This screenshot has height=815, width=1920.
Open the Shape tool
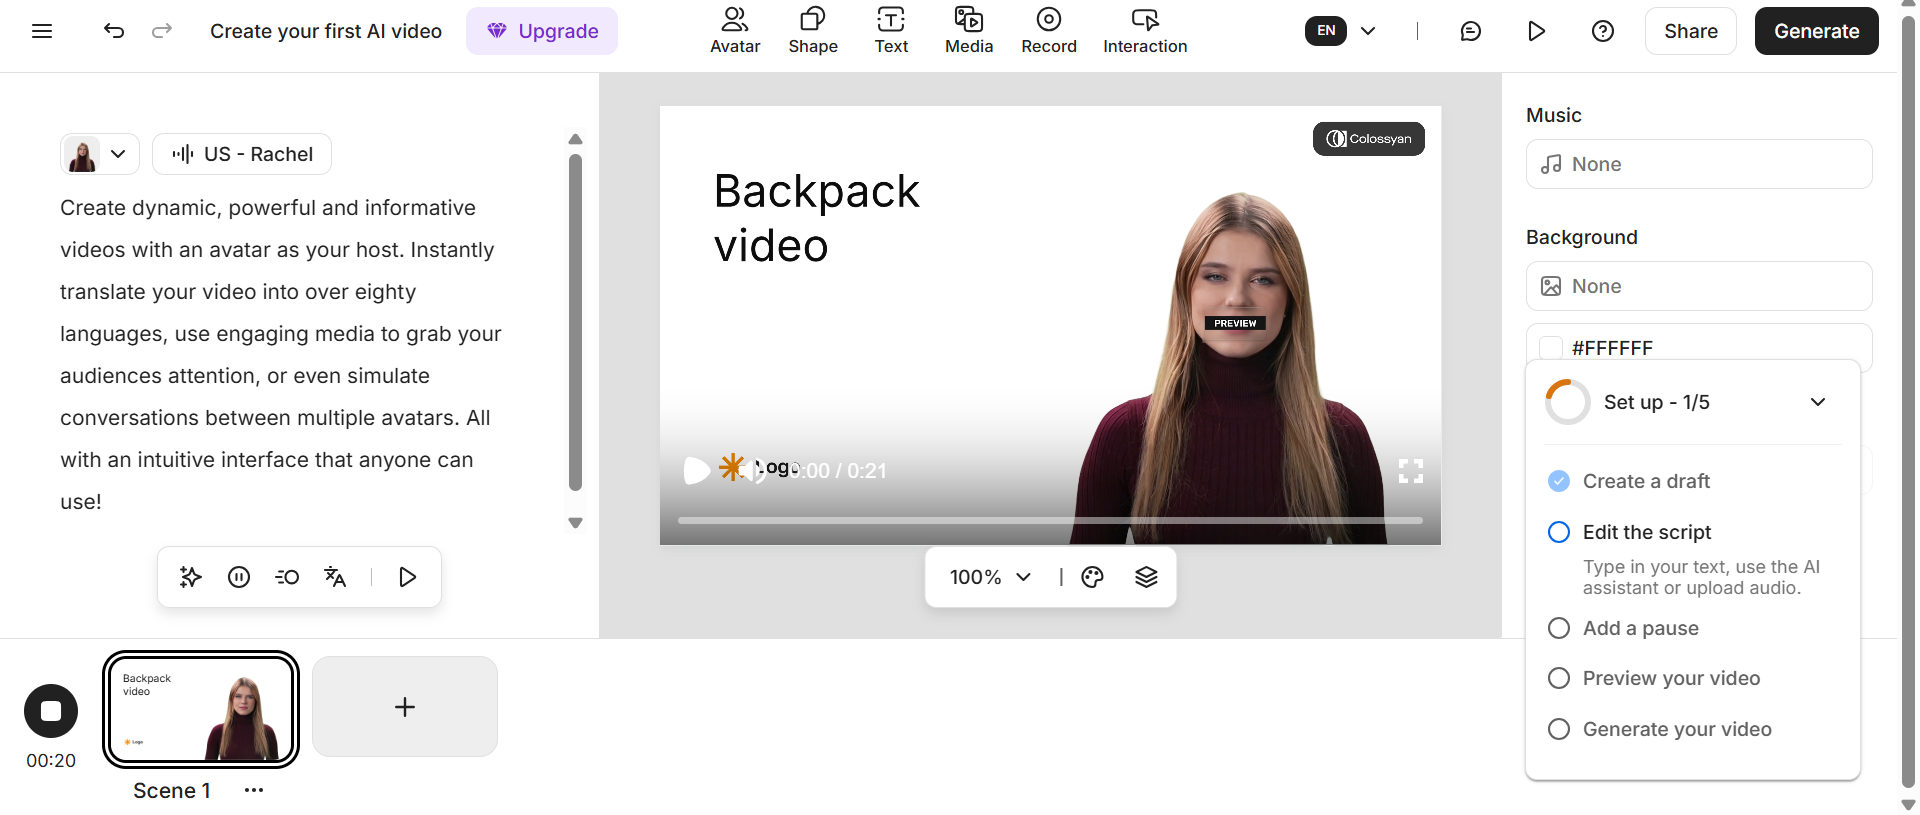(x=813, y=31)
